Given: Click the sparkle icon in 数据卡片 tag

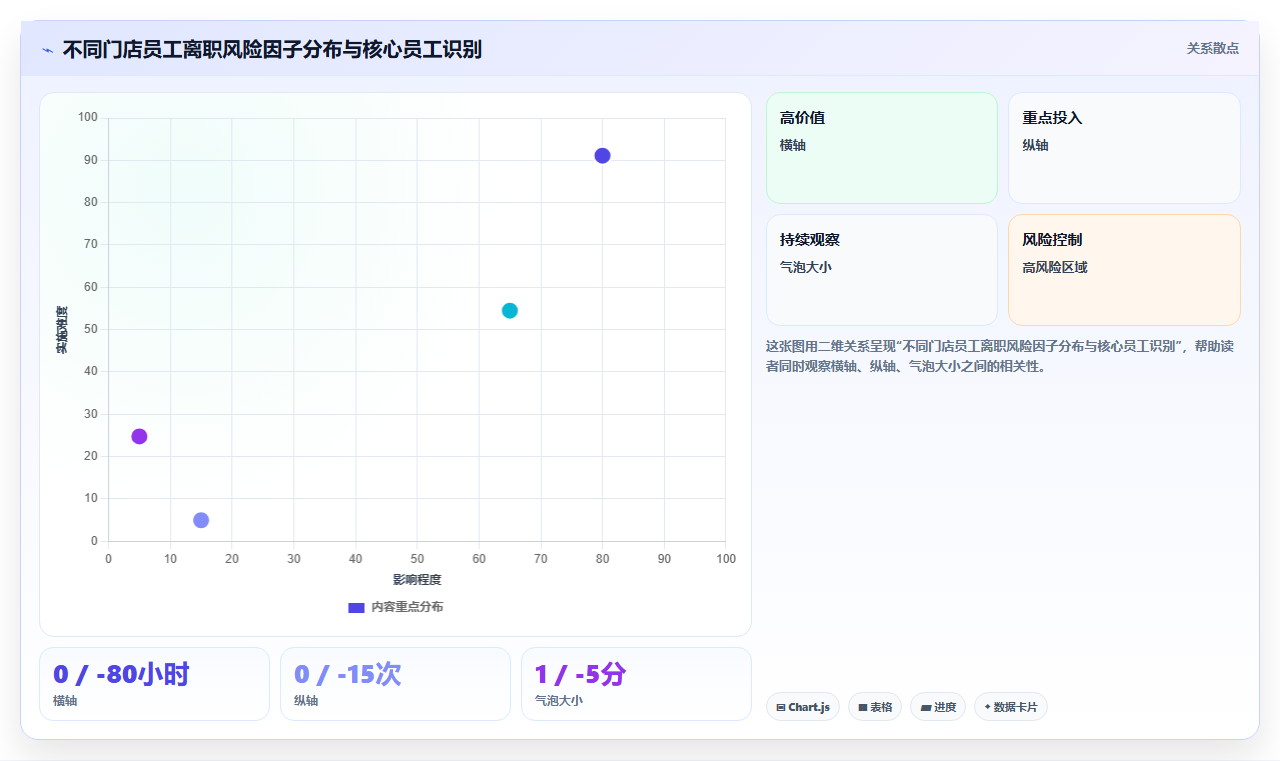Looking at the screenshot, I should (x=988, y=707).
